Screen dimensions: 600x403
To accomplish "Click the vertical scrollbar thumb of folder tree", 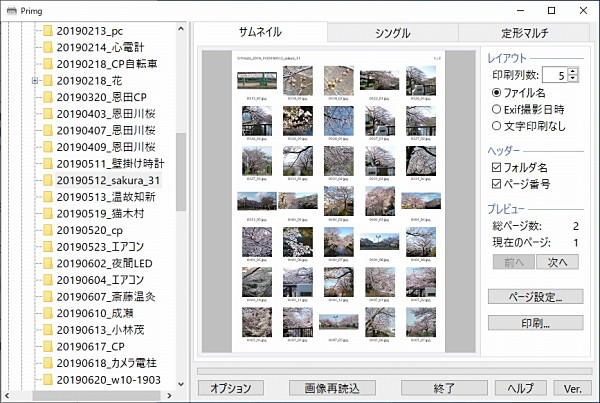I will pos(181,172).
